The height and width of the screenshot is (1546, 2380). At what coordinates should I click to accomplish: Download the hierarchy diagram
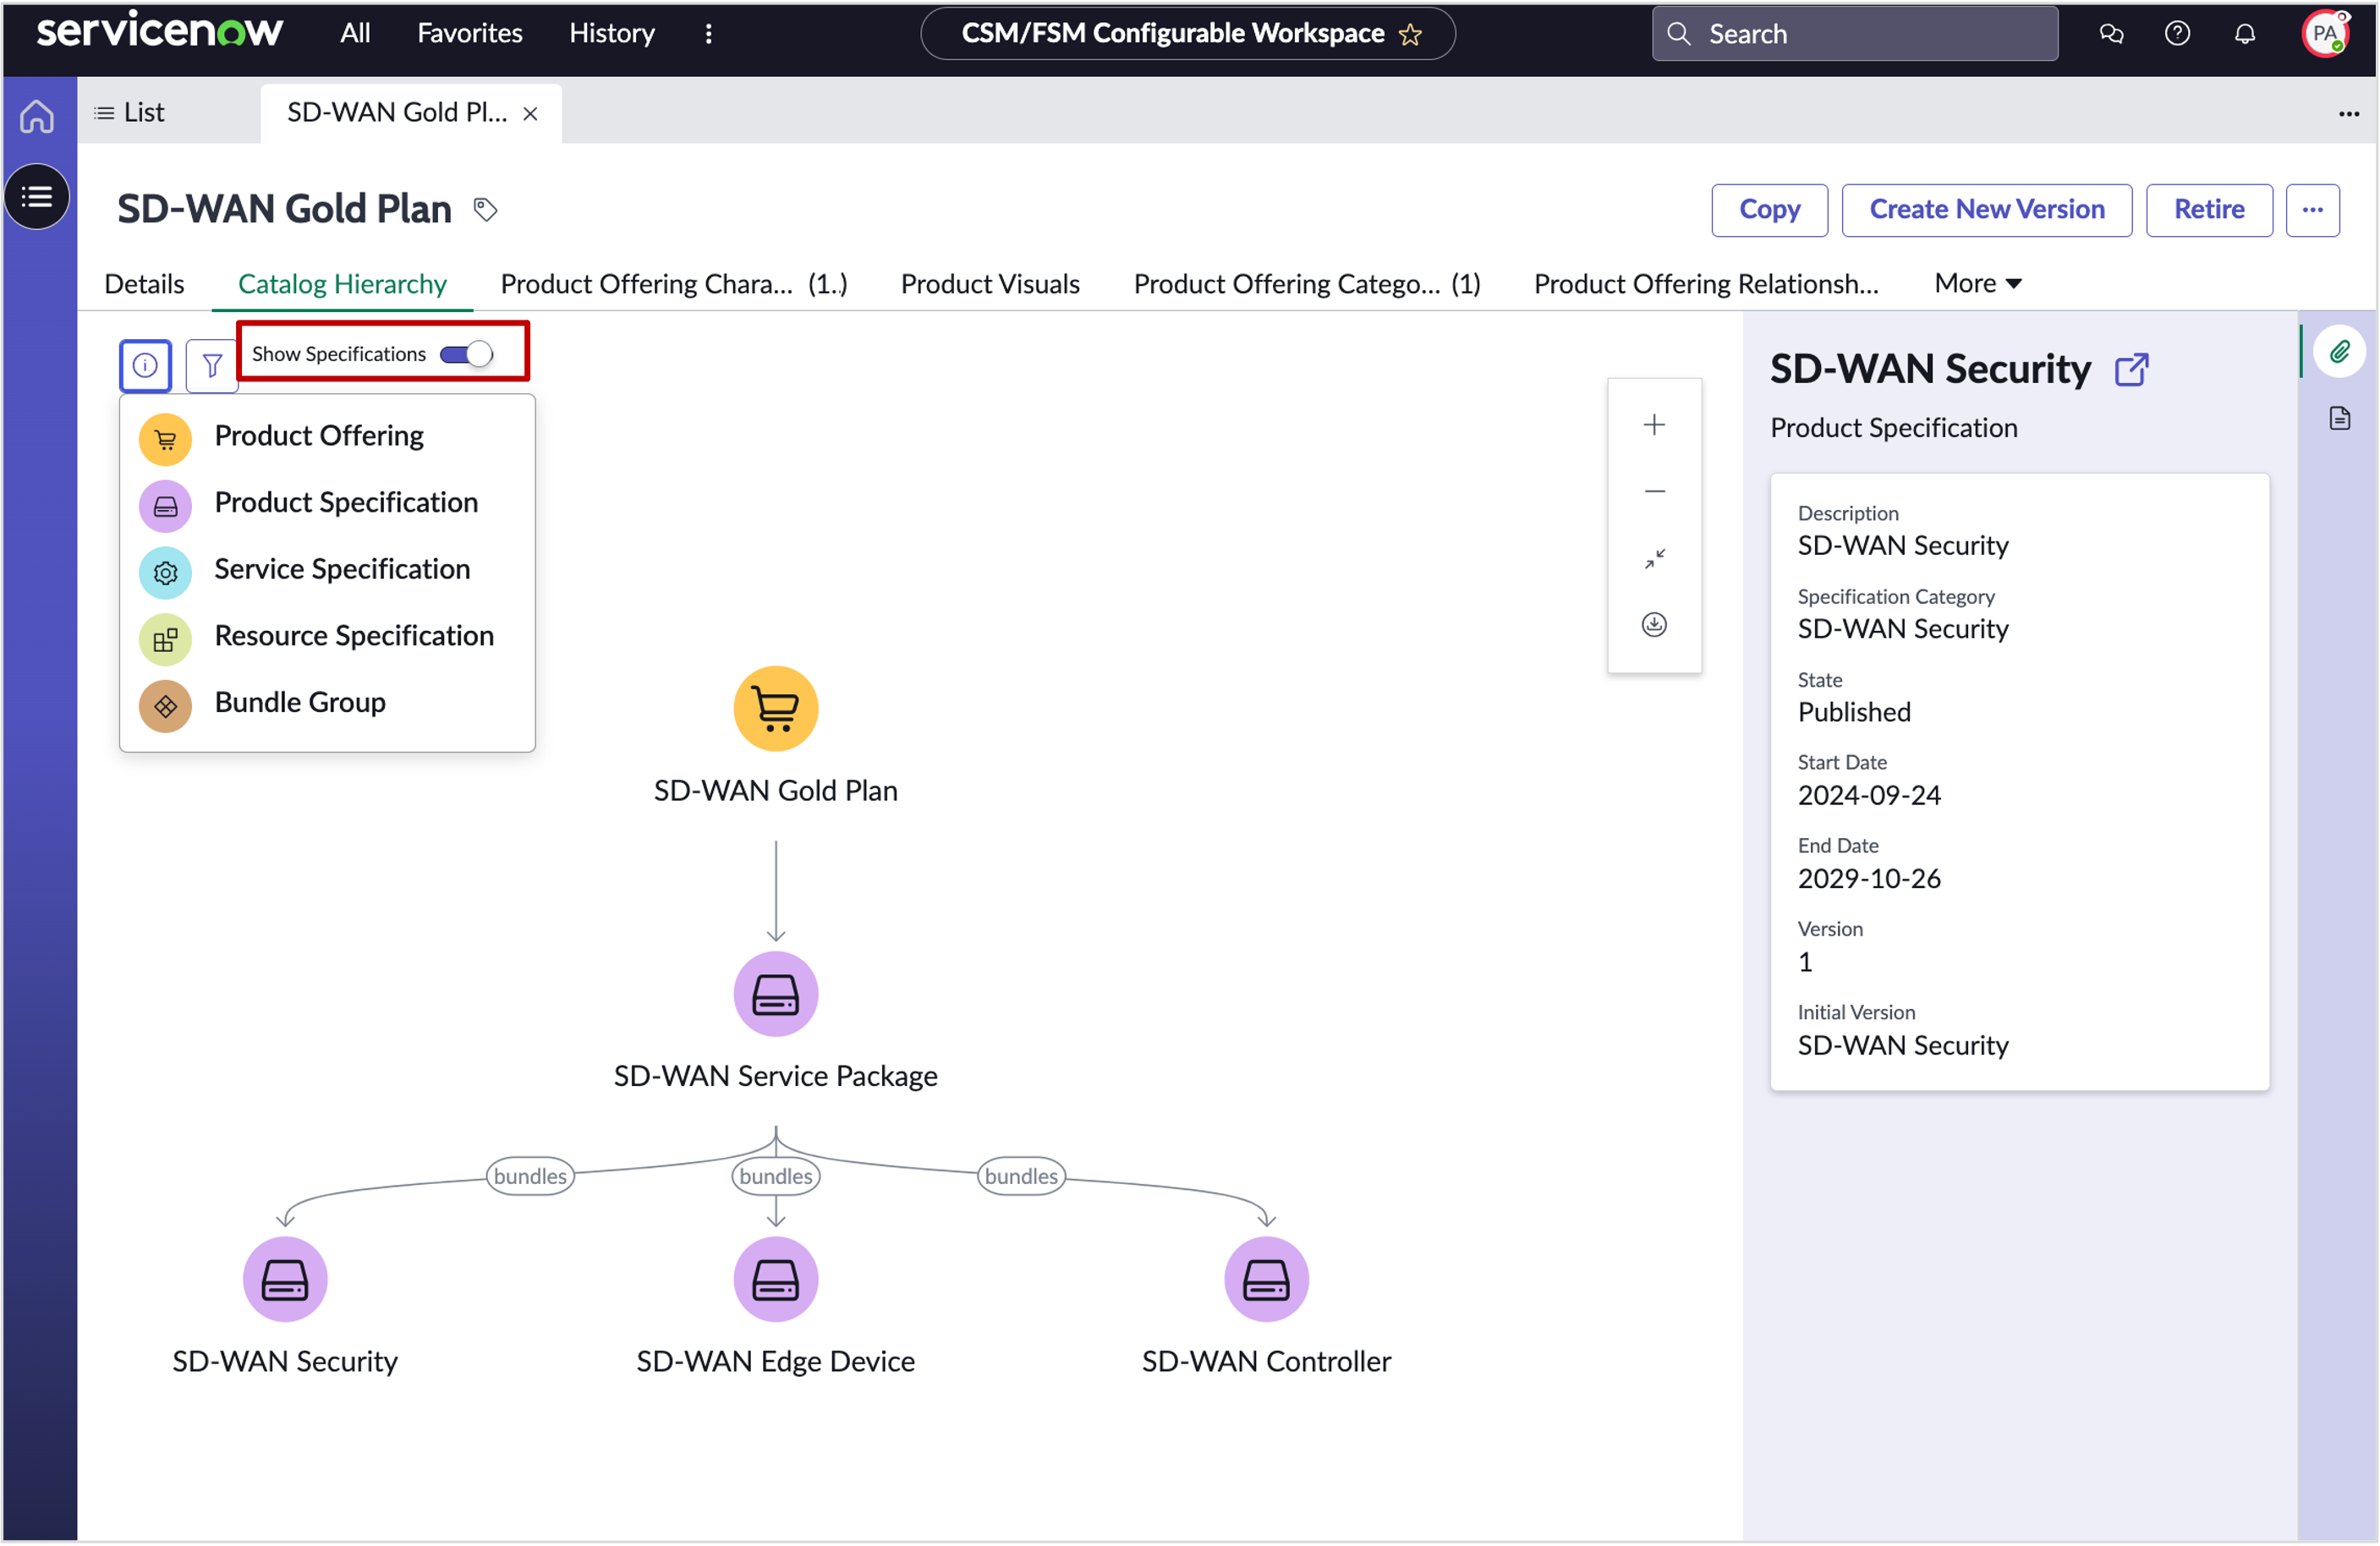tap(1654, 625)
